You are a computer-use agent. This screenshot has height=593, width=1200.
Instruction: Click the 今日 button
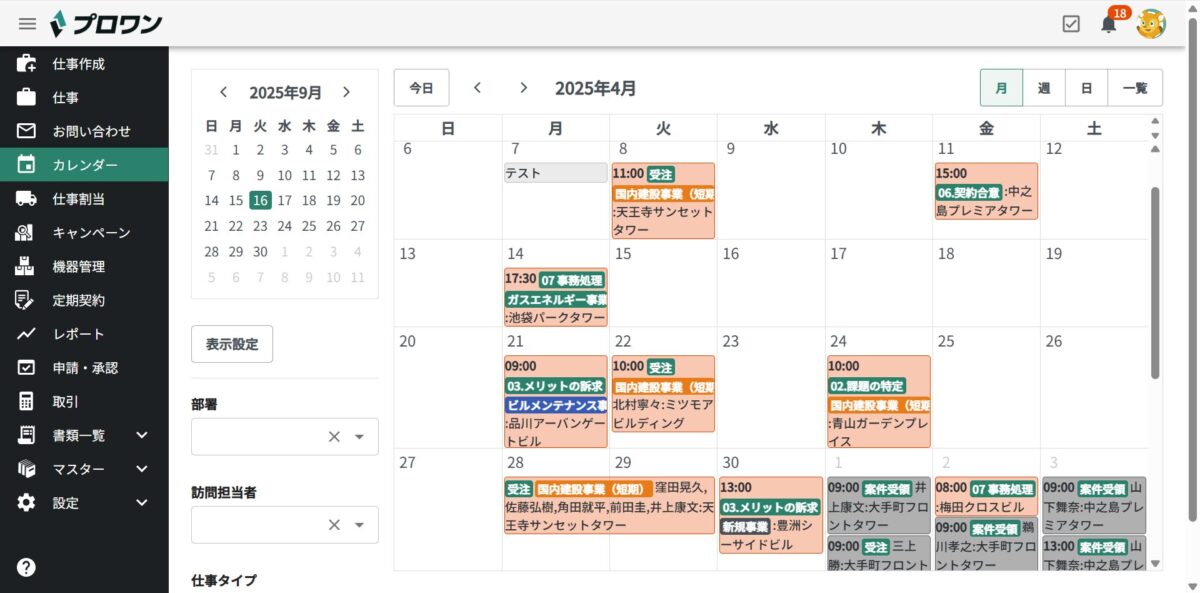pyautogui.click(x=422, y=88)
